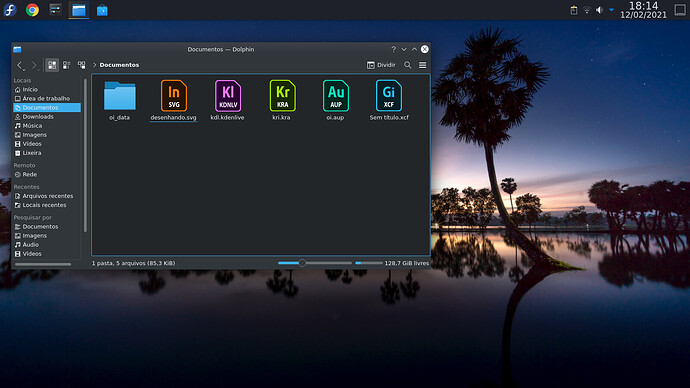Open the search magnifier icon
690x388 pixels.
coord(408,65)
